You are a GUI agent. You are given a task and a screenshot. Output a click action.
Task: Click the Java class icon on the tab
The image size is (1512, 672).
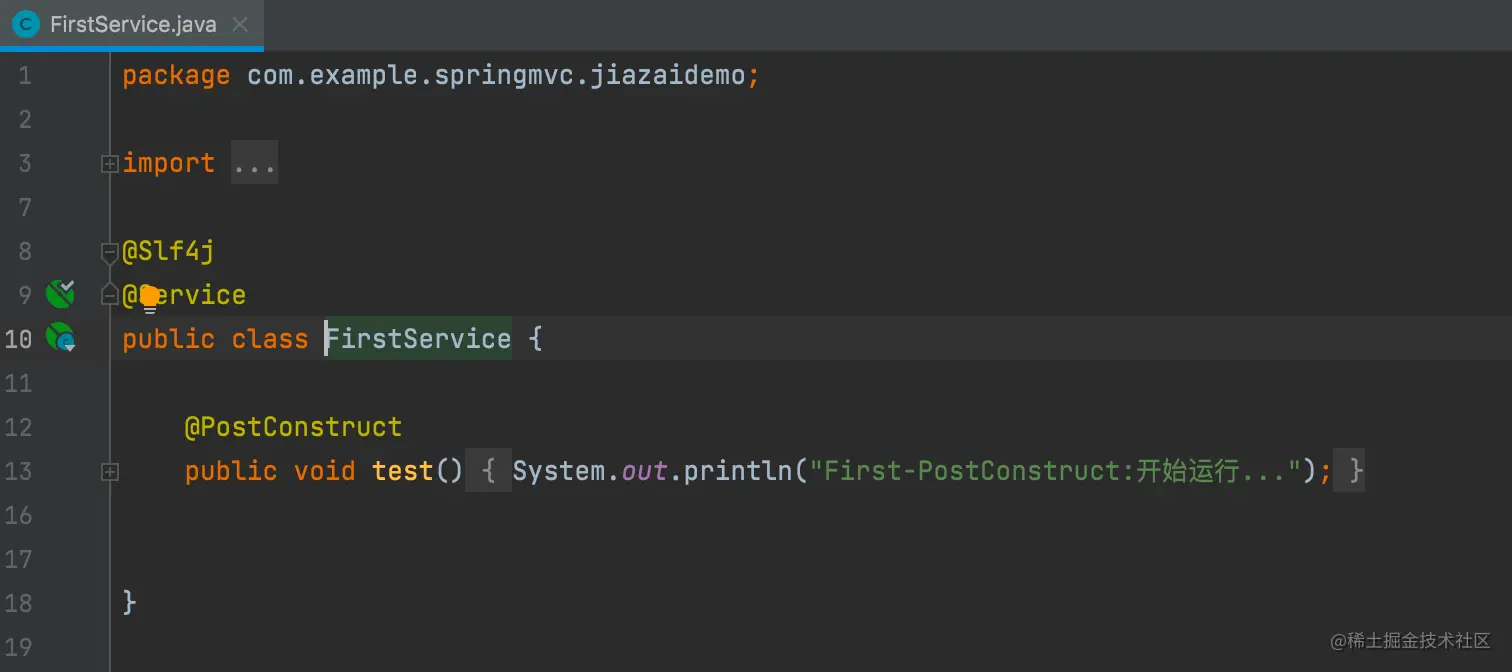(27, 24)
